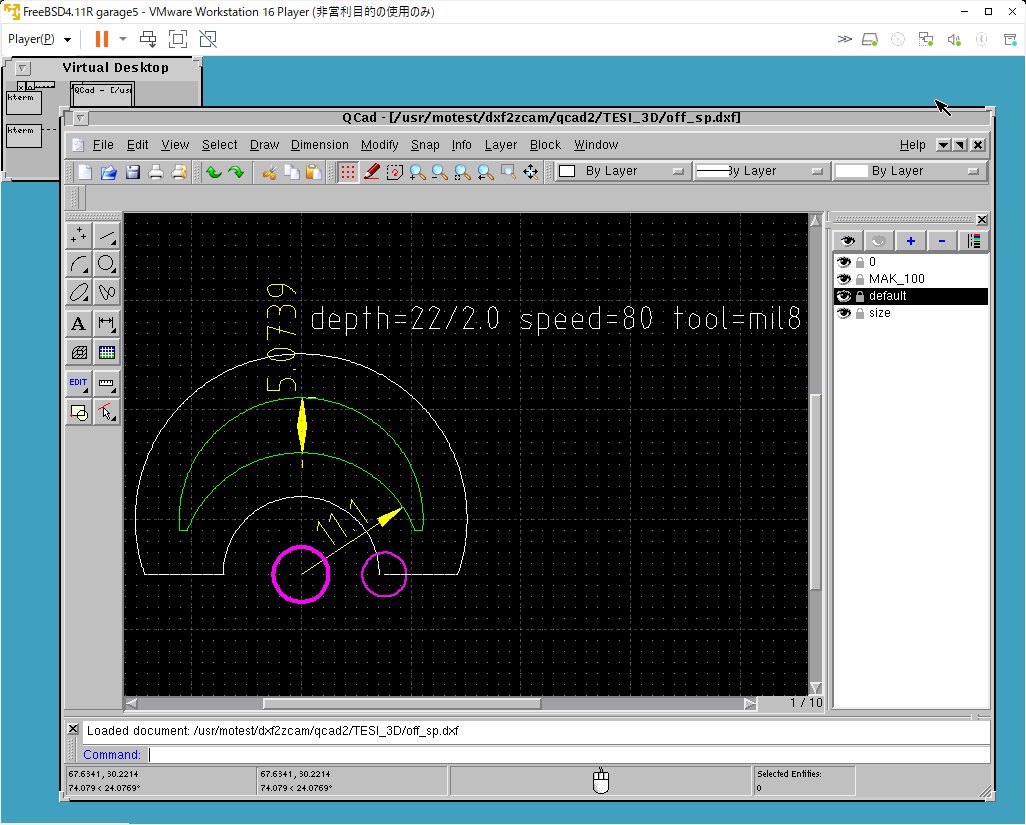
Task: Toggle the grid display toolbar button
Action: tap(347, 172)
